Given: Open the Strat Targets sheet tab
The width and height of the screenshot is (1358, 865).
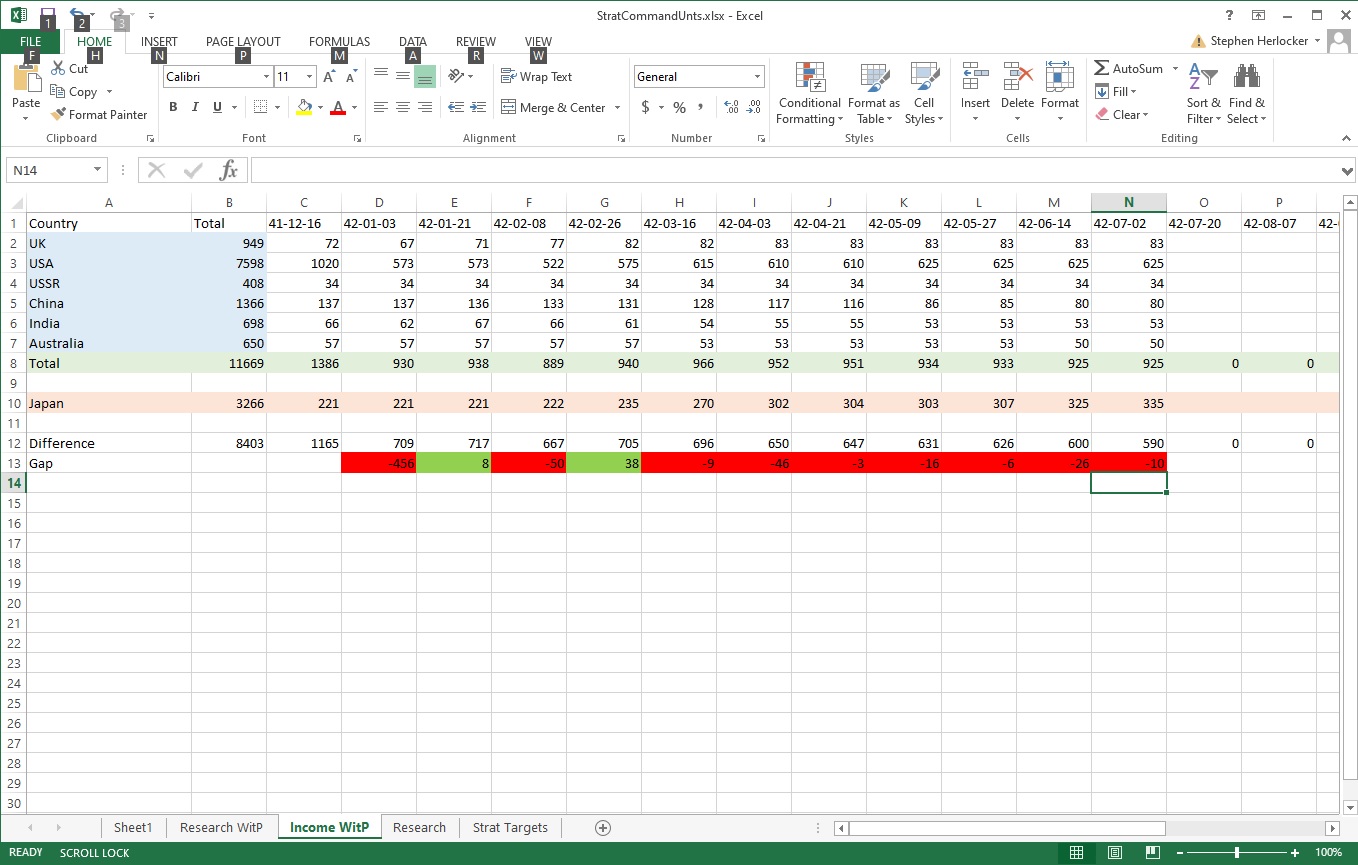Looking at the screenshot, I should (510, 827).
